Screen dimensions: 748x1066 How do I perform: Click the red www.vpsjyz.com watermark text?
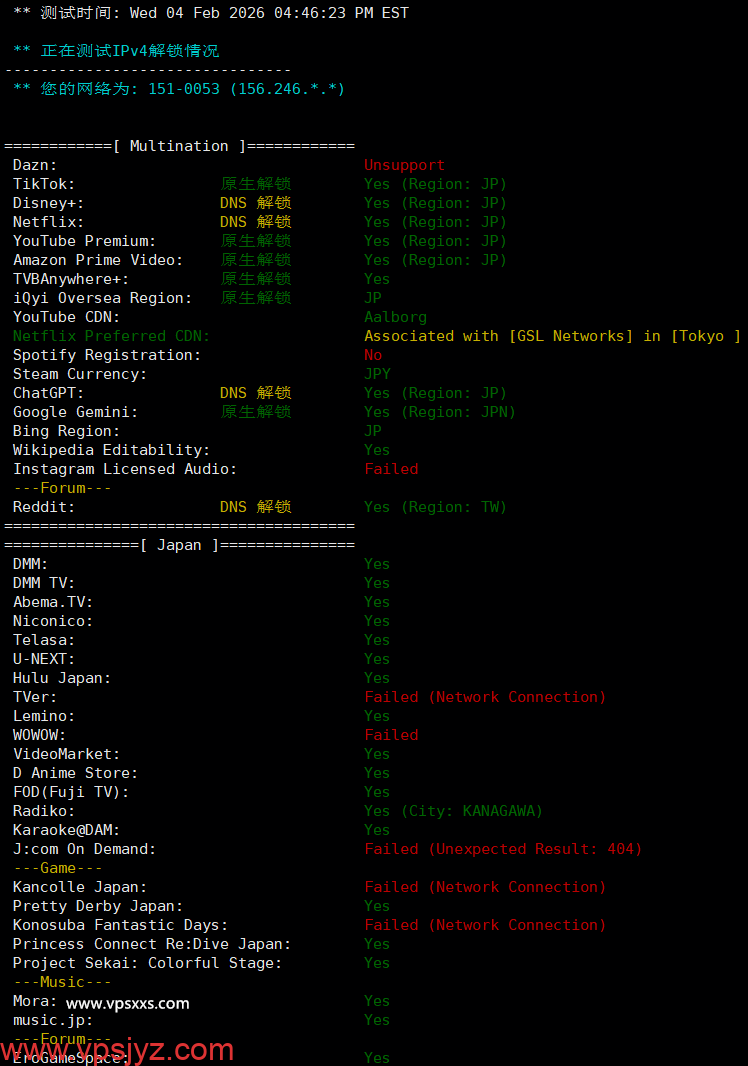click(117, 1050)
